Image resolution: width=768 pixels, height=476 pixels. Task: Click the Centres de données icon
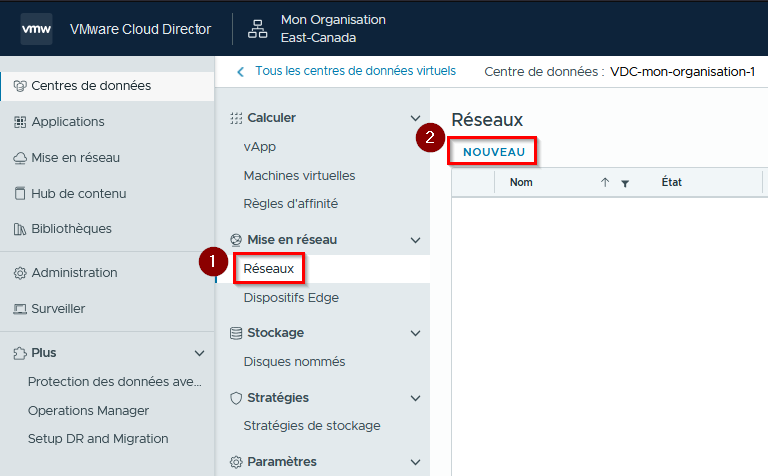point(20,86)
